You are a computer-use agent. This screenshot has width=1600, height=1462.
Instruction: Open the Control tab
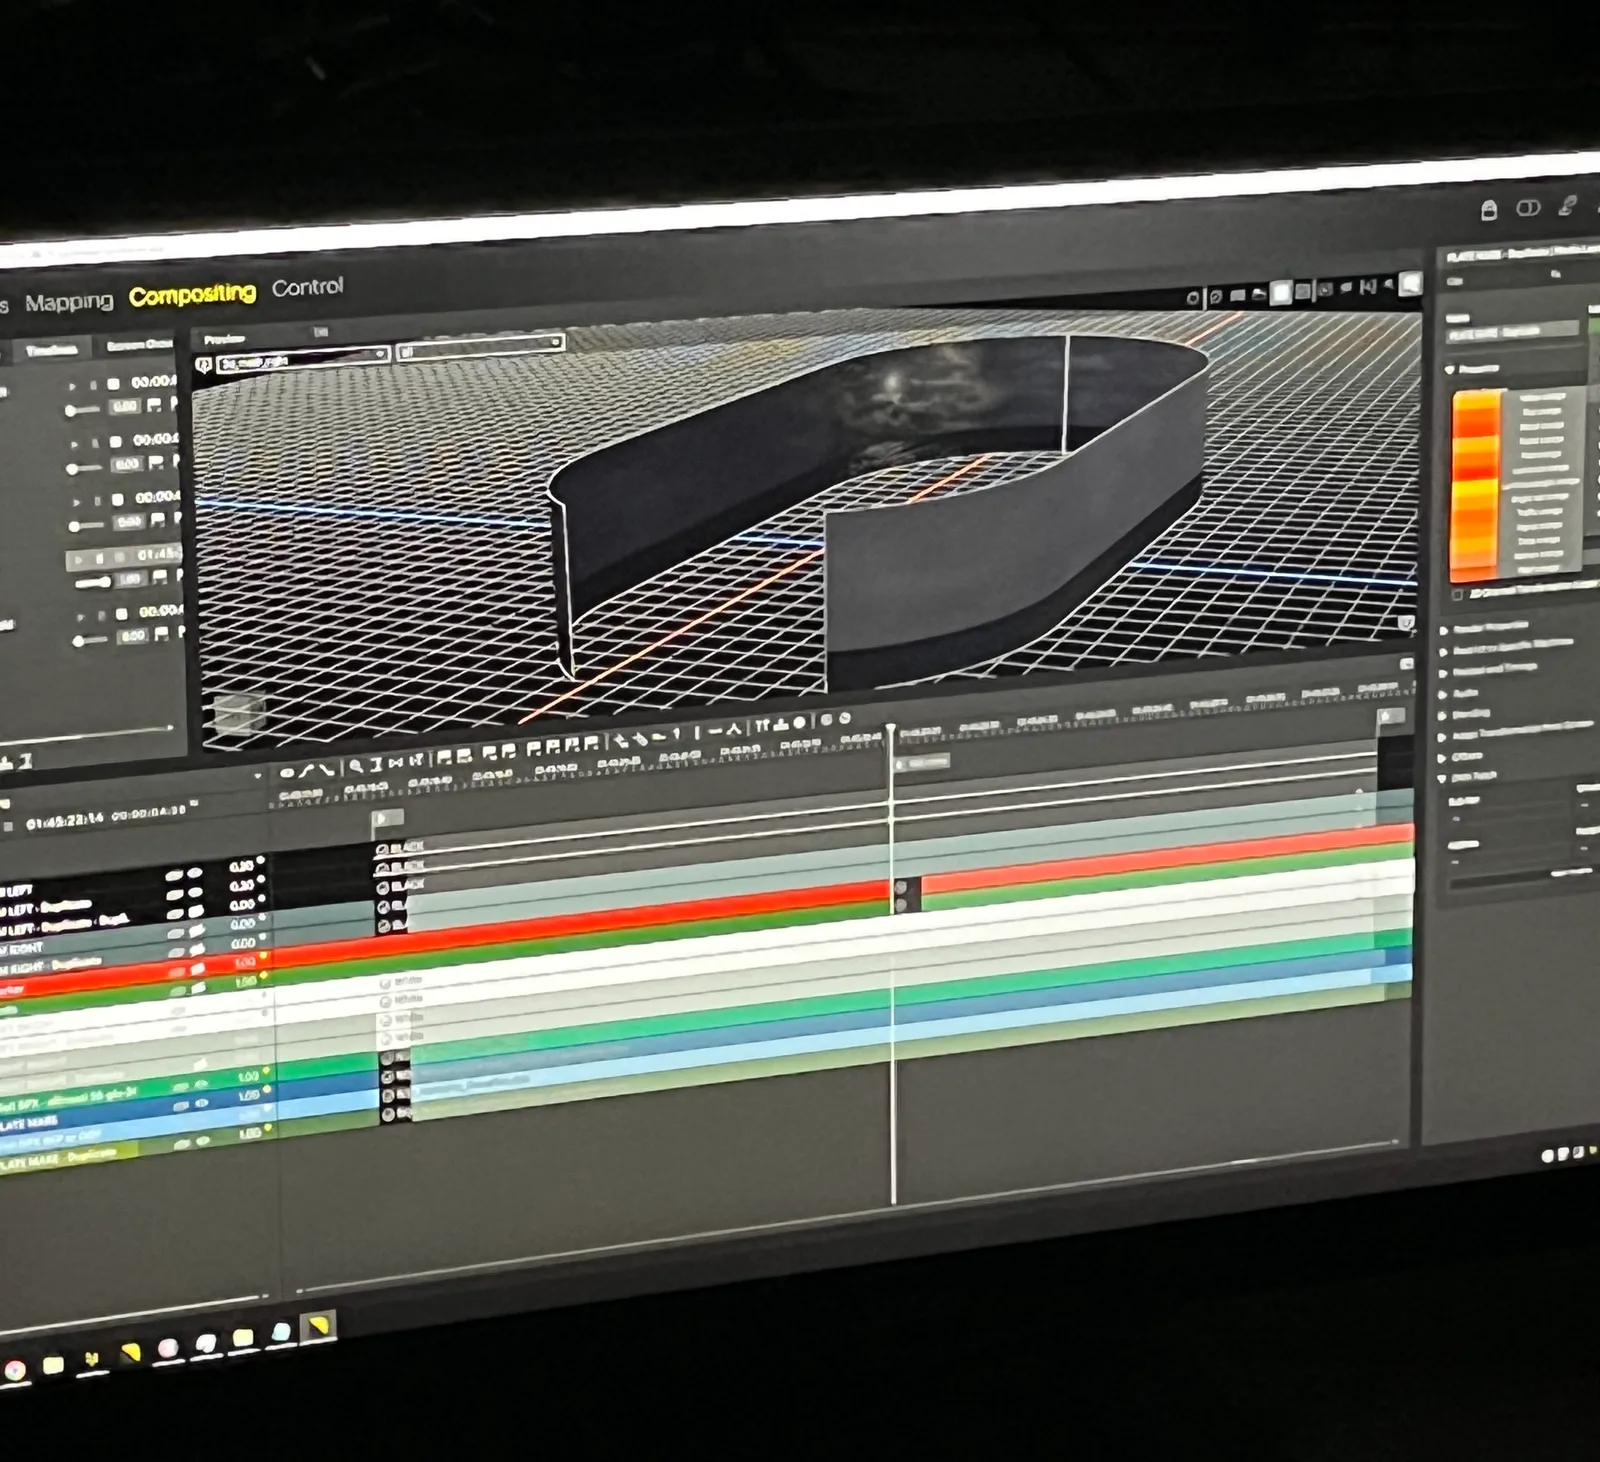tap(307, 287)
